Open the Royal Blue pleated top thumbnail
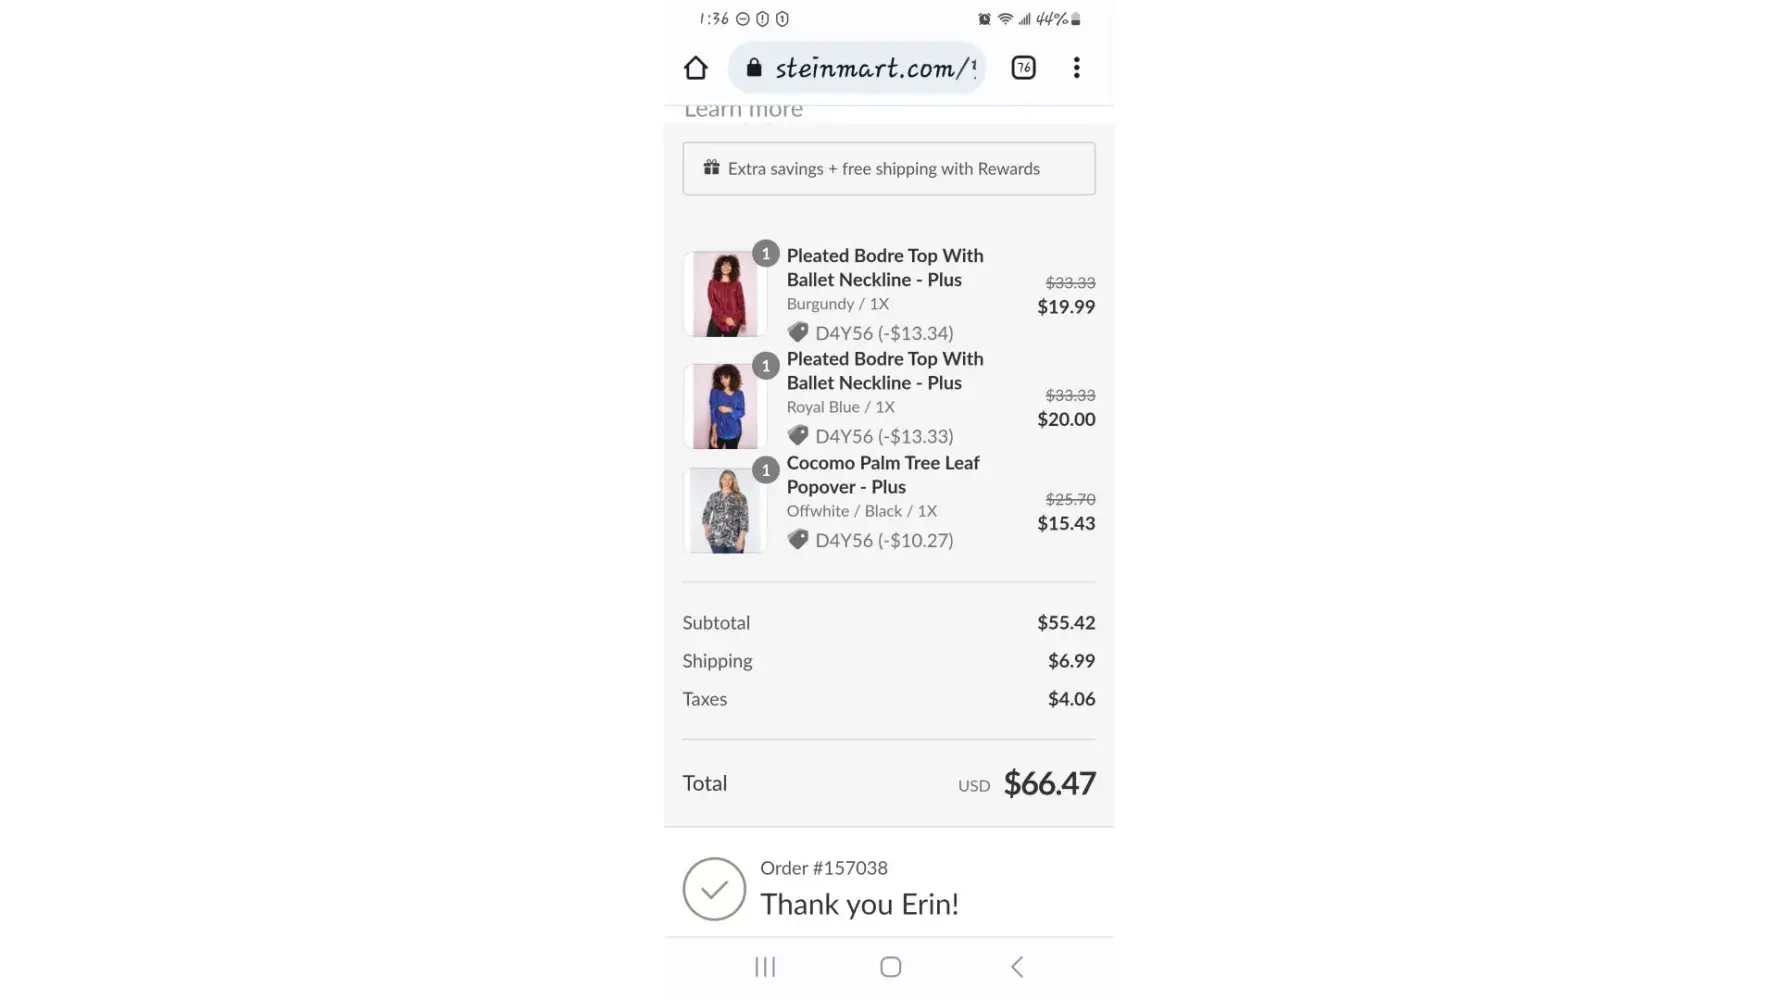This screenshot has height=1000, width=1778. coord(725,406)
